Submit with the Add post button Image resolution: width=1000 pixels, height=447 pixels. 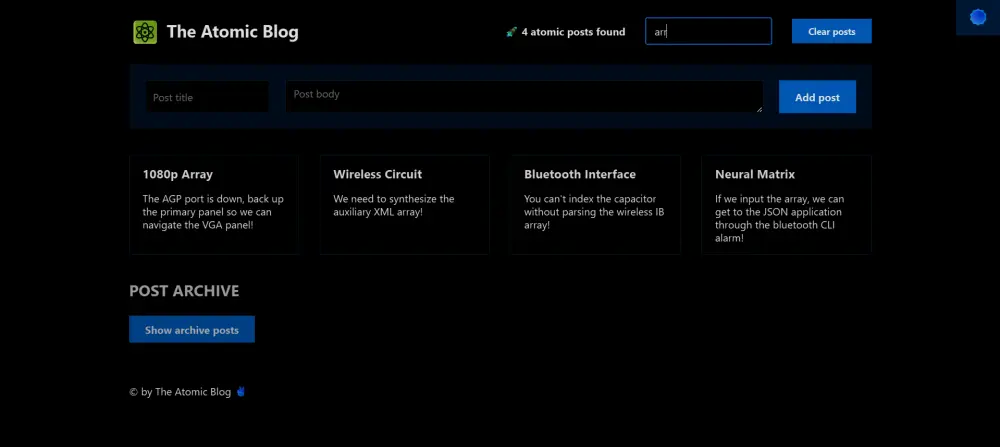(x=817, y=97)
